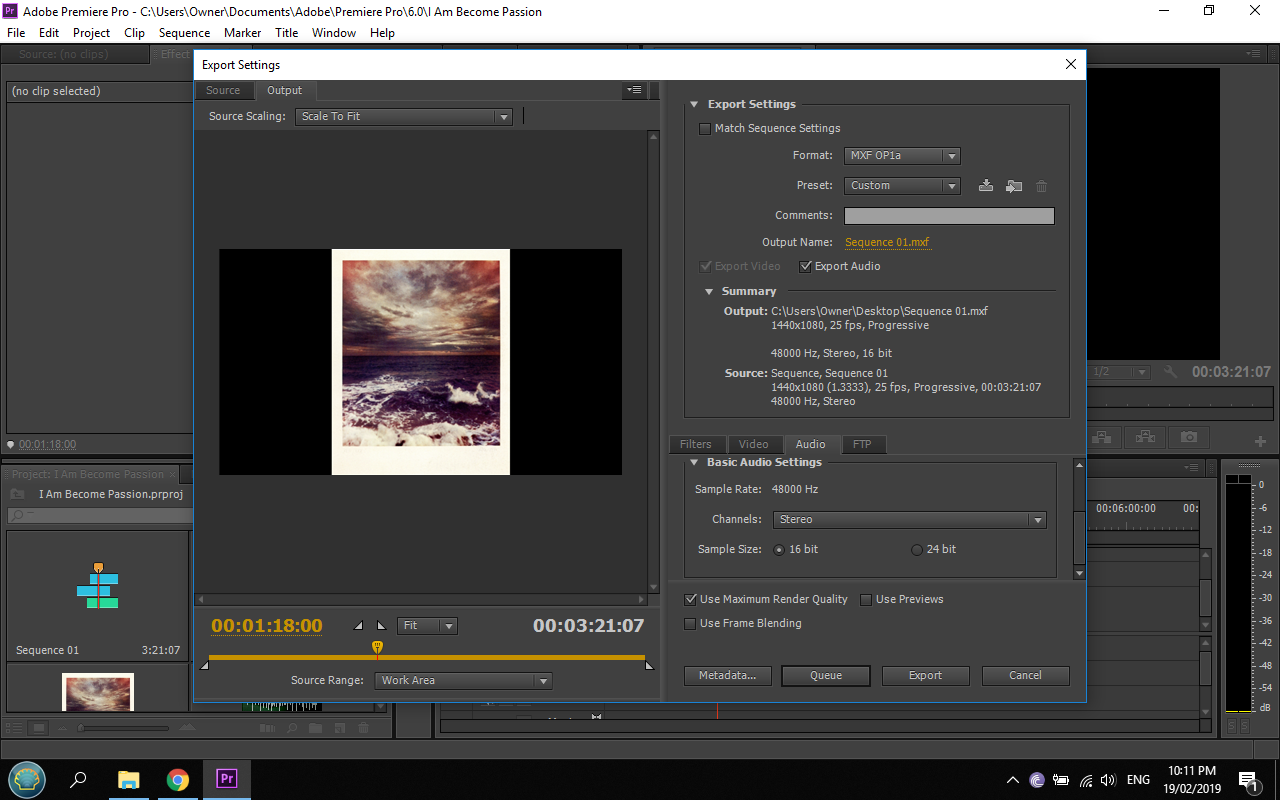
Task: Click the Project panel folder-up icon
Action: (17, 494)
